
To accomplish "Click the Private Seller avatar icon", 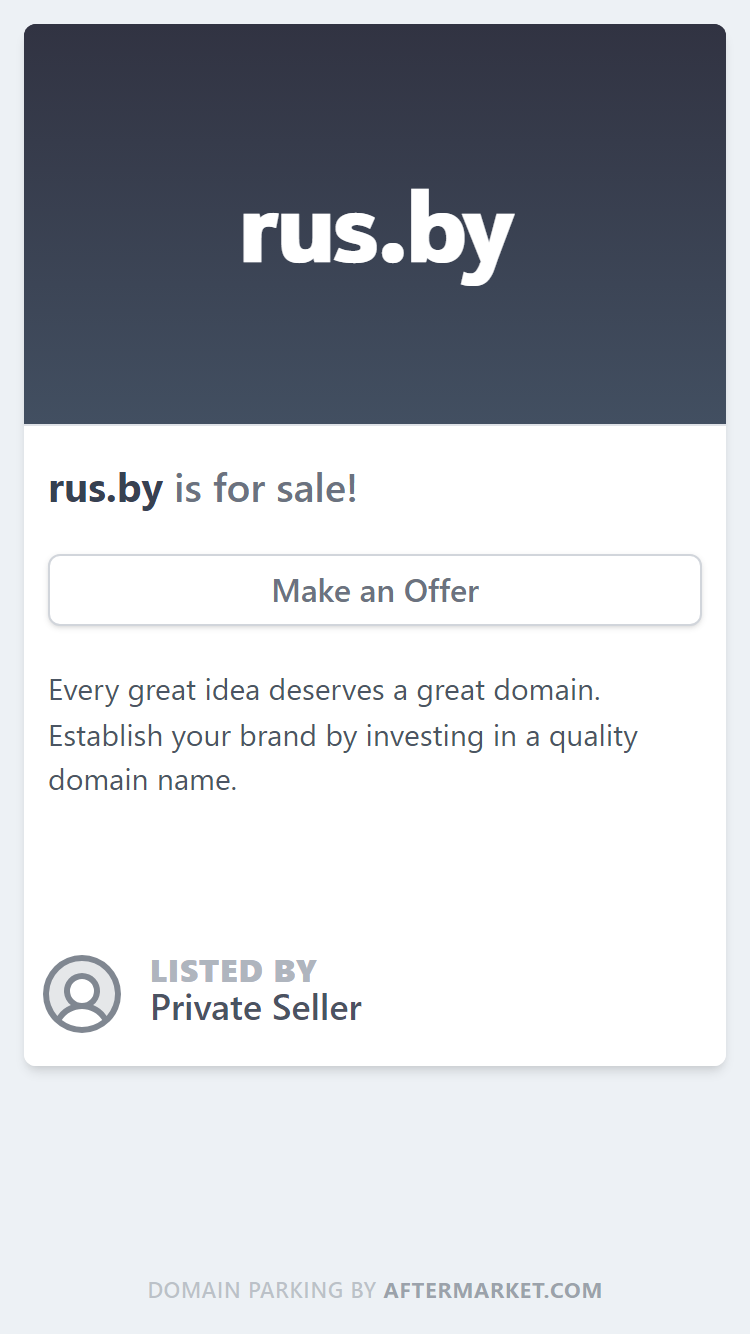I will 82,994.
